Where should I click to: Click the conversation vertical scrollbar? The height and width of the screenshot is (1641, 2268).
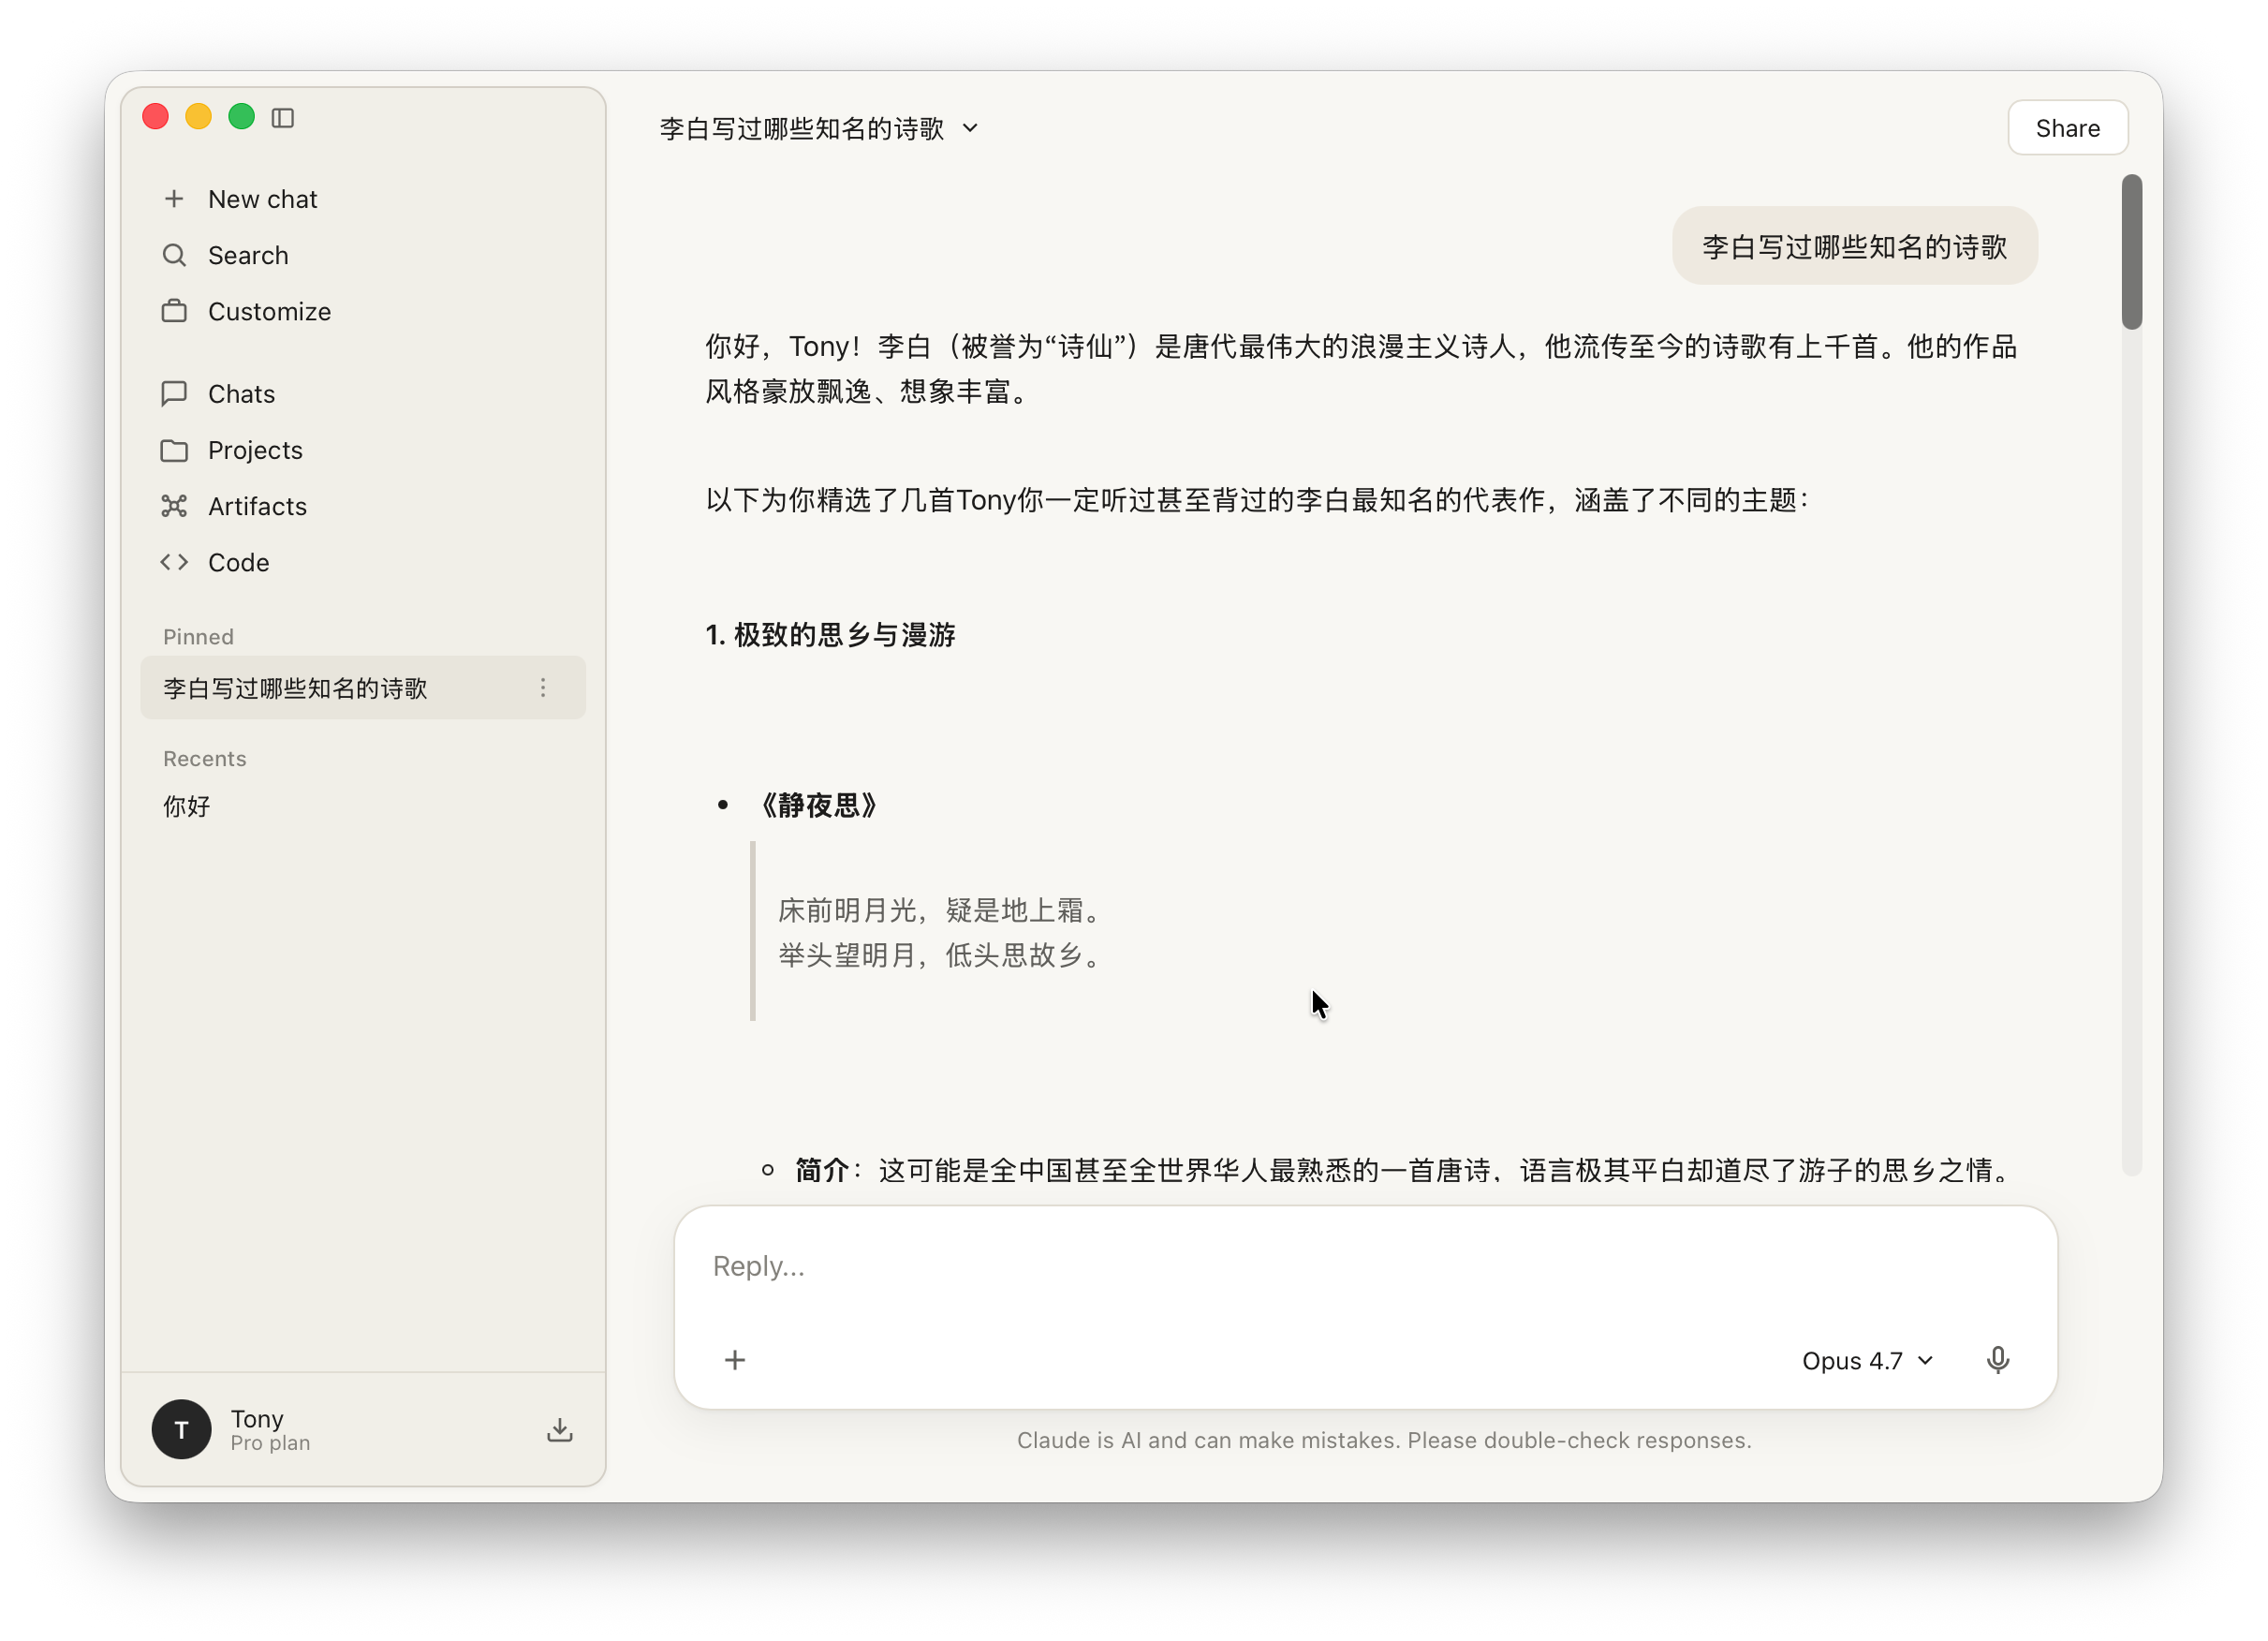[x=2131, y=252]
